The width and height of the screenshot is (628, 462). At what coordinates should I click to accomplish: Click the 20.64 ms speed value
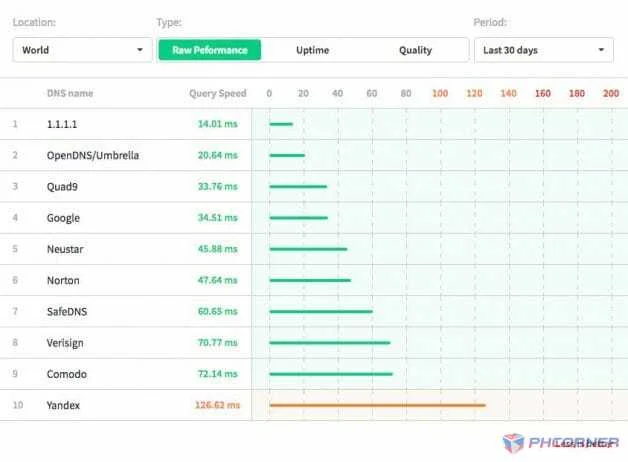pos(217,155)
